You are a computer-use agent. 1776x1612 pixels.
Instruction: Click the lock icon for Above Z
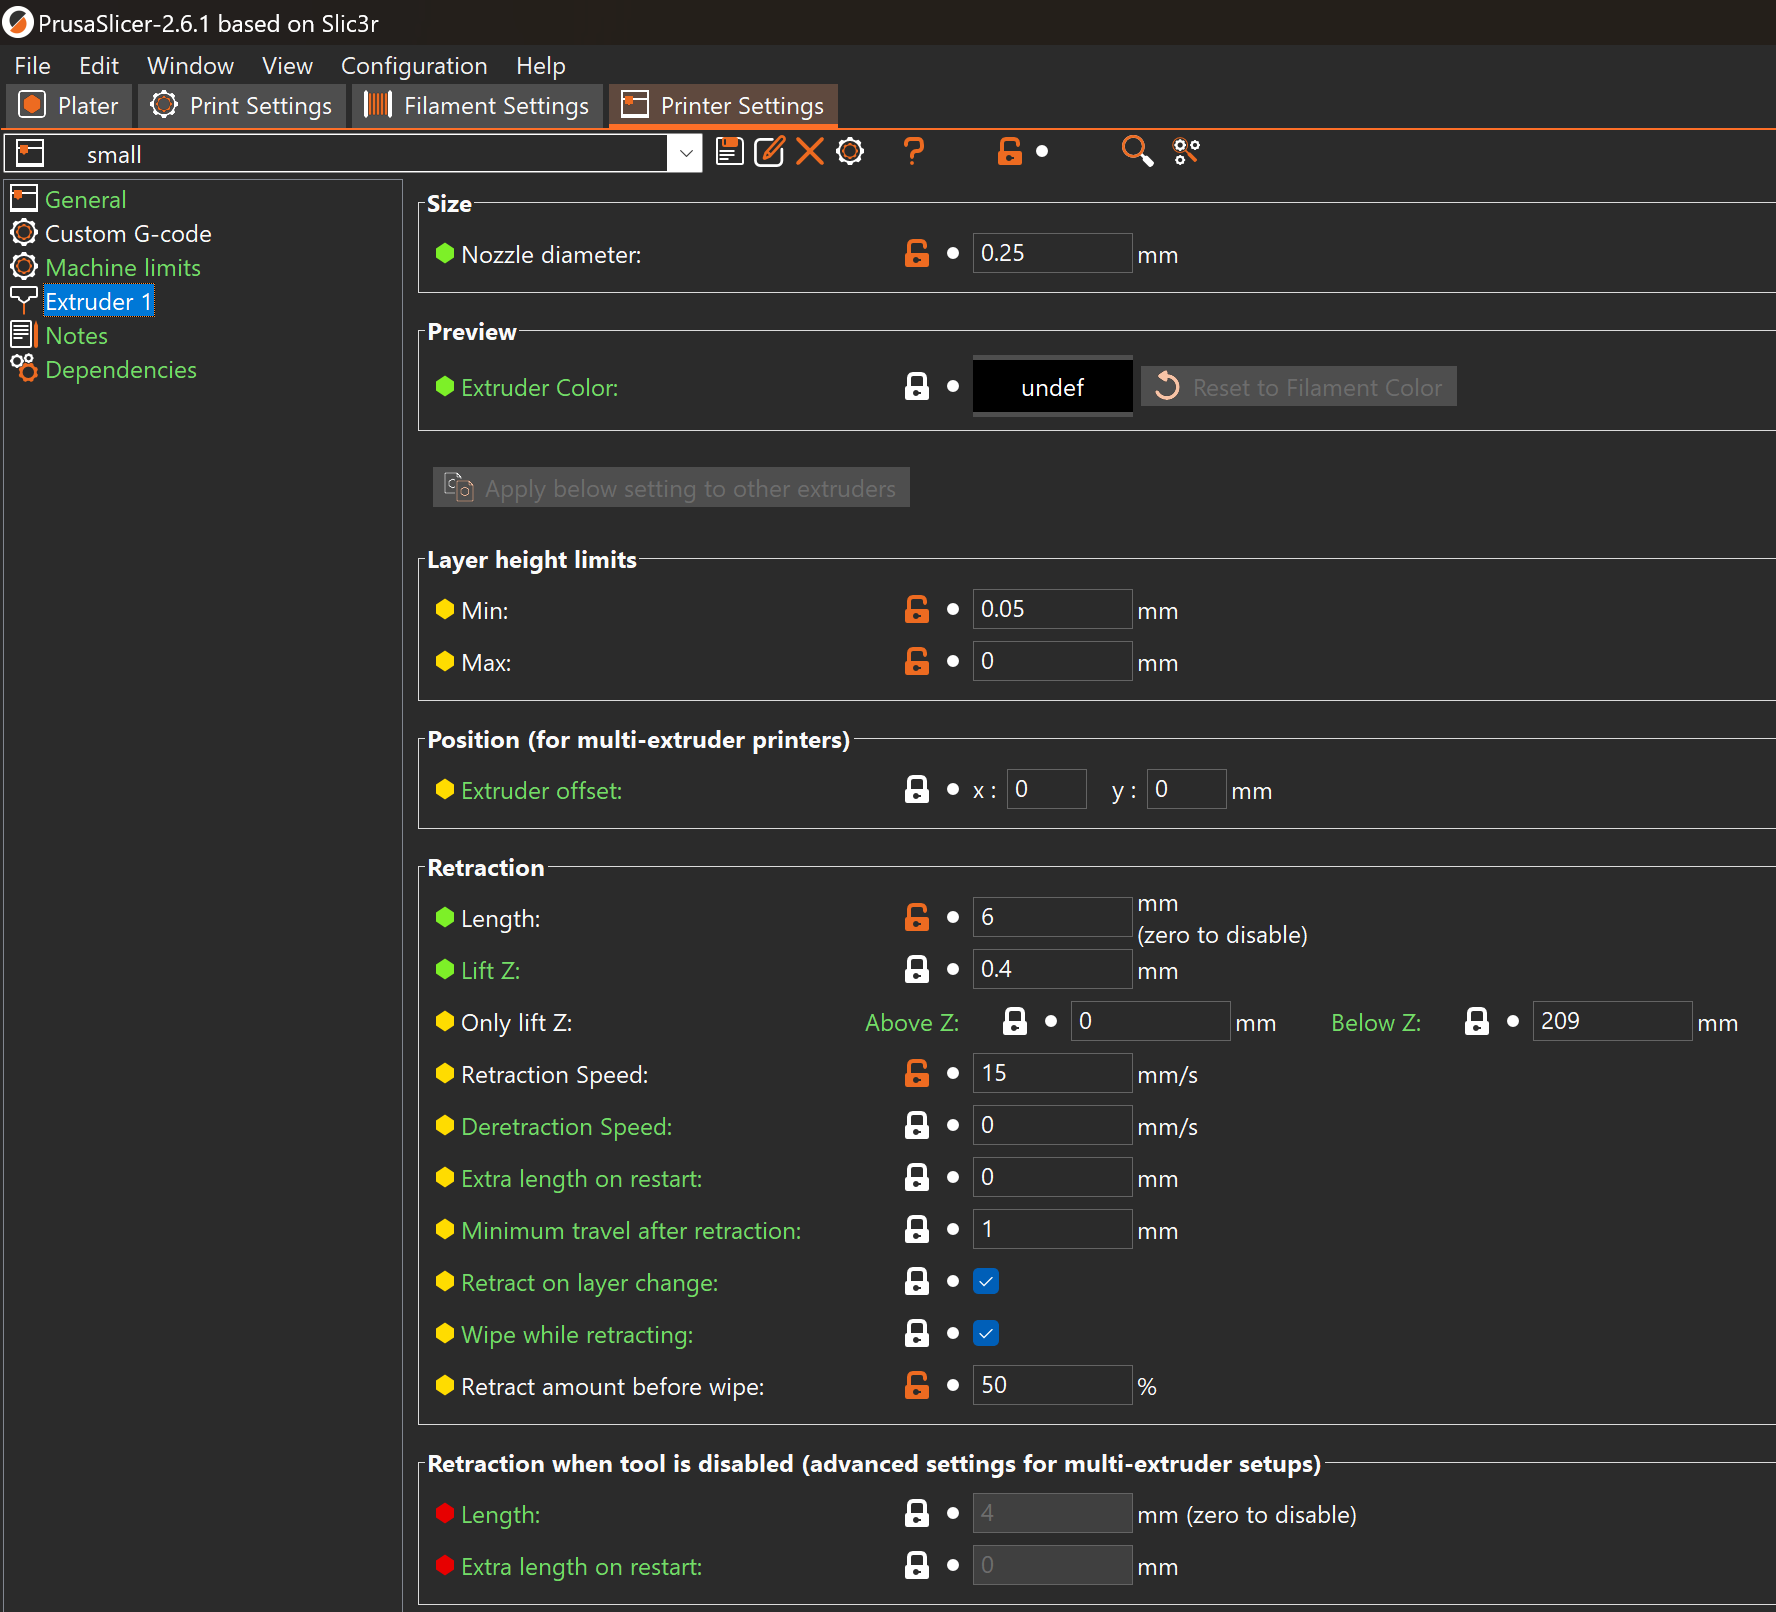point(1015,1021)
